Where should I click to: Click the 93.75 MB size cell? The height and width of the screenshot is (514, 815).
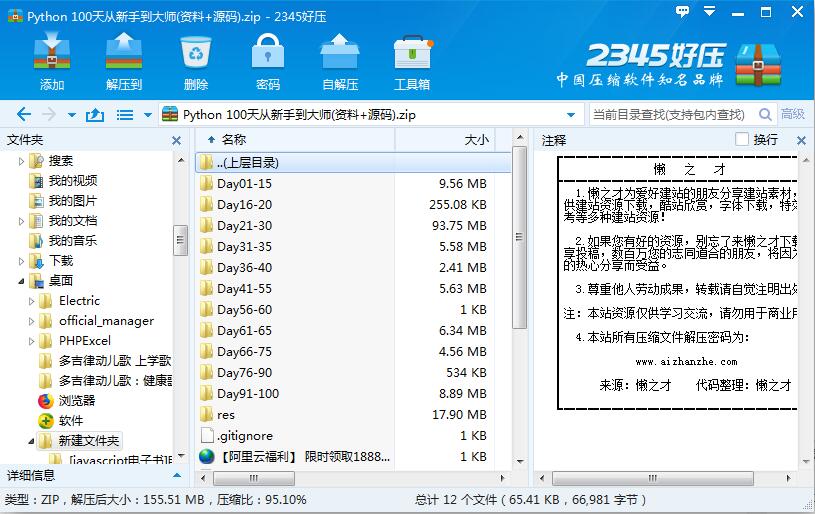coord(459,226)
